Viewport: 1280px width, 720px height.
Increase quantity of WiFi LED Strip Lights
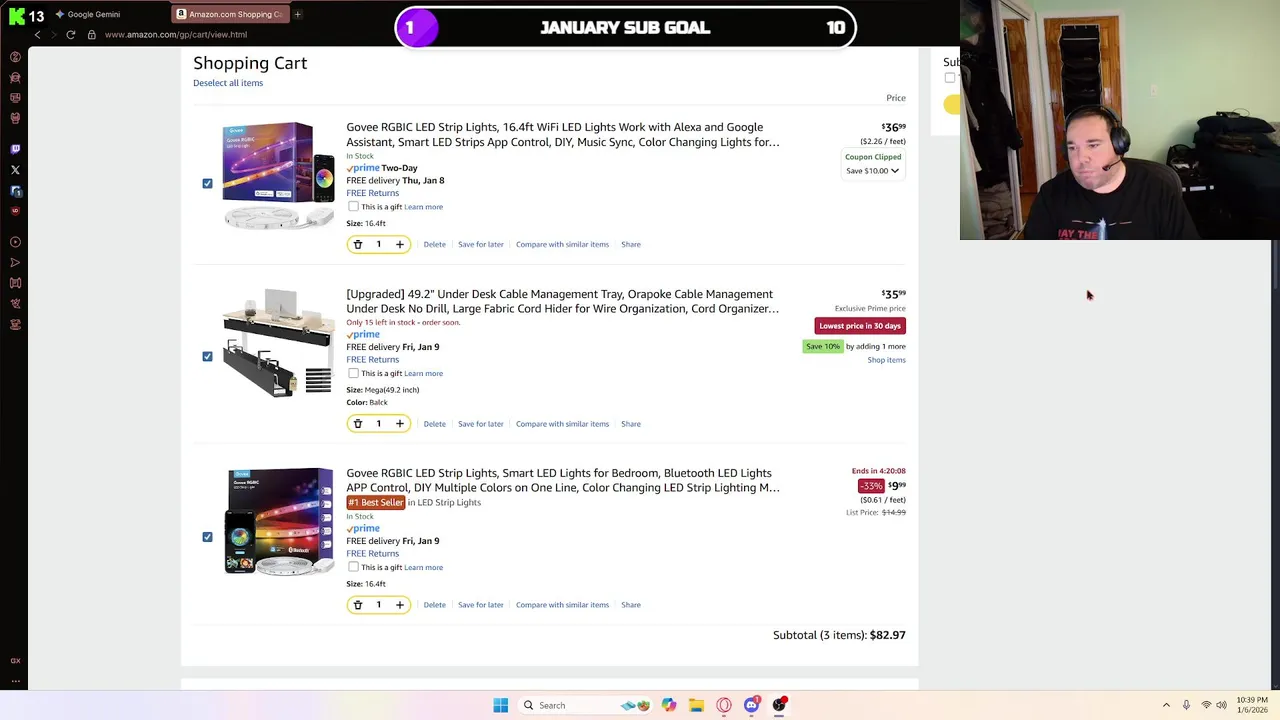pyautogui.click(x=400, y=244)
